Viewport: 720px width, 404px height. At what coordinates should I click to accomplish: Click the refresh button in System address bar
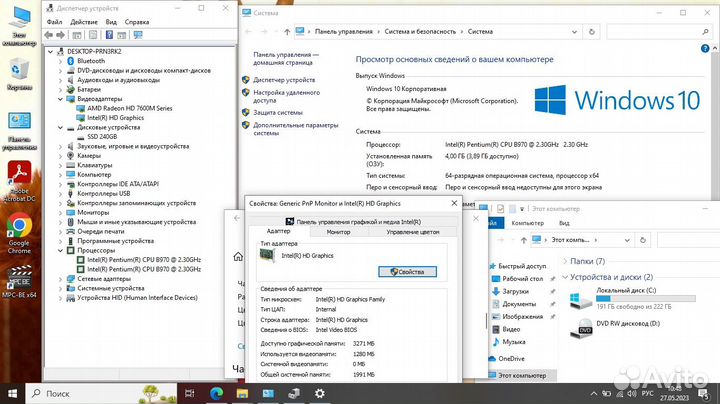coord(591,32)
